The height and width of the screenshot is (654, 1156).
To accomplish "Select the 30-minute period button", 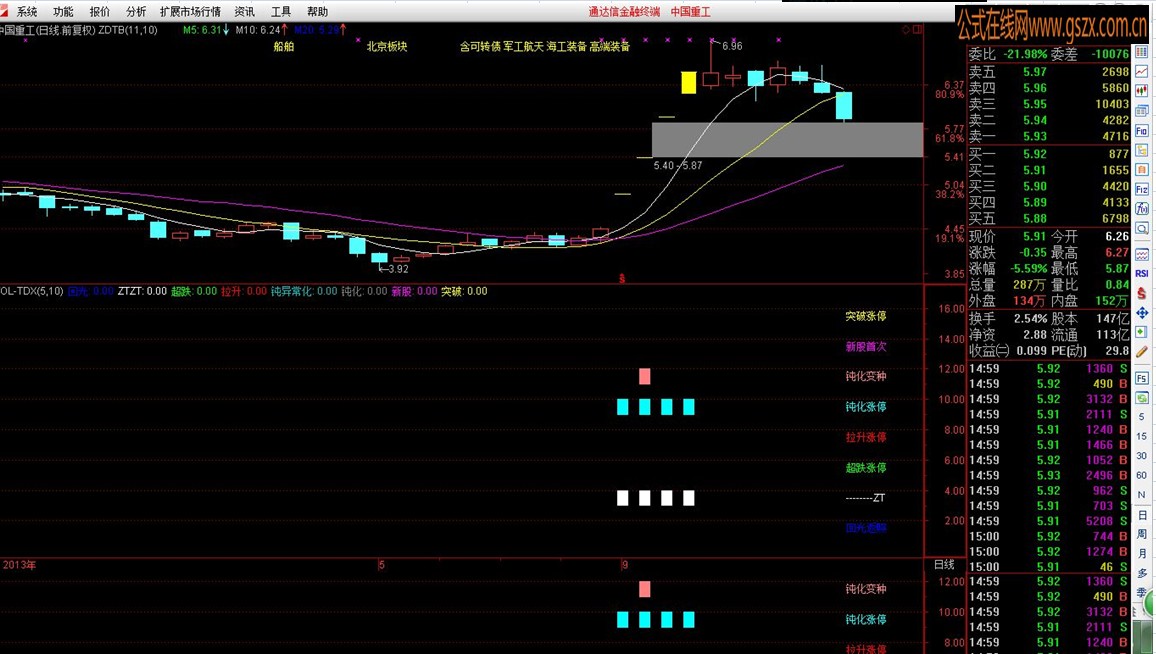I will [1141, 456].
